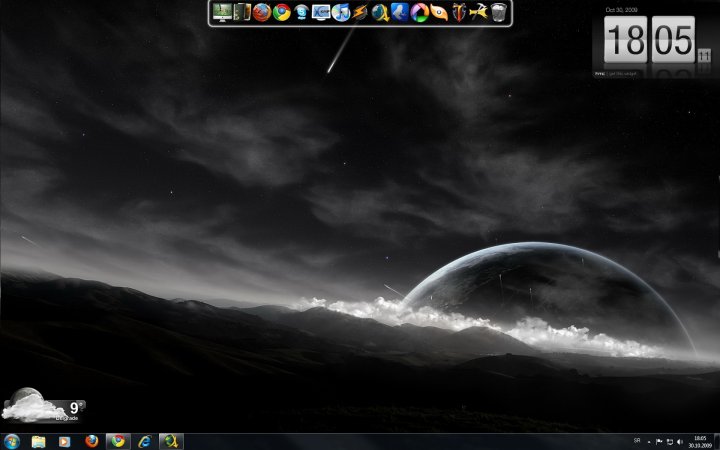Click the SR language indicator
Screen dimensions: 720x450
point(637,441)
